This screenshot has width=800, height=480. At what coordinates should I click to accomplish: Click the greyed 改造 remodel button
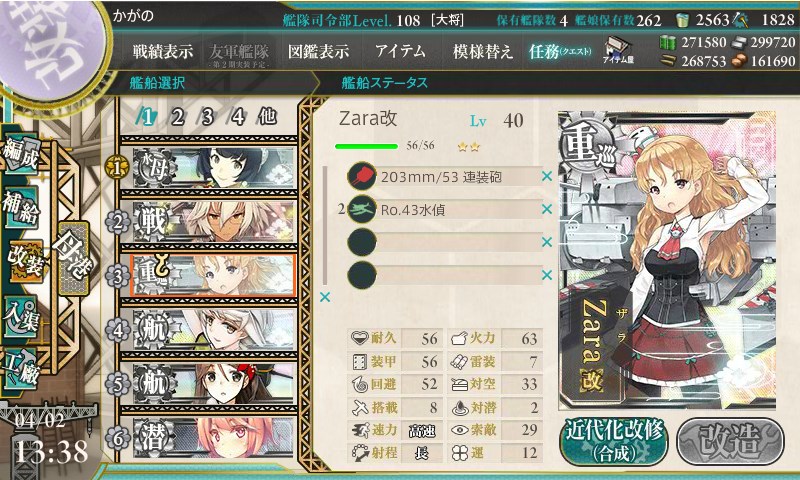(730, 442)
